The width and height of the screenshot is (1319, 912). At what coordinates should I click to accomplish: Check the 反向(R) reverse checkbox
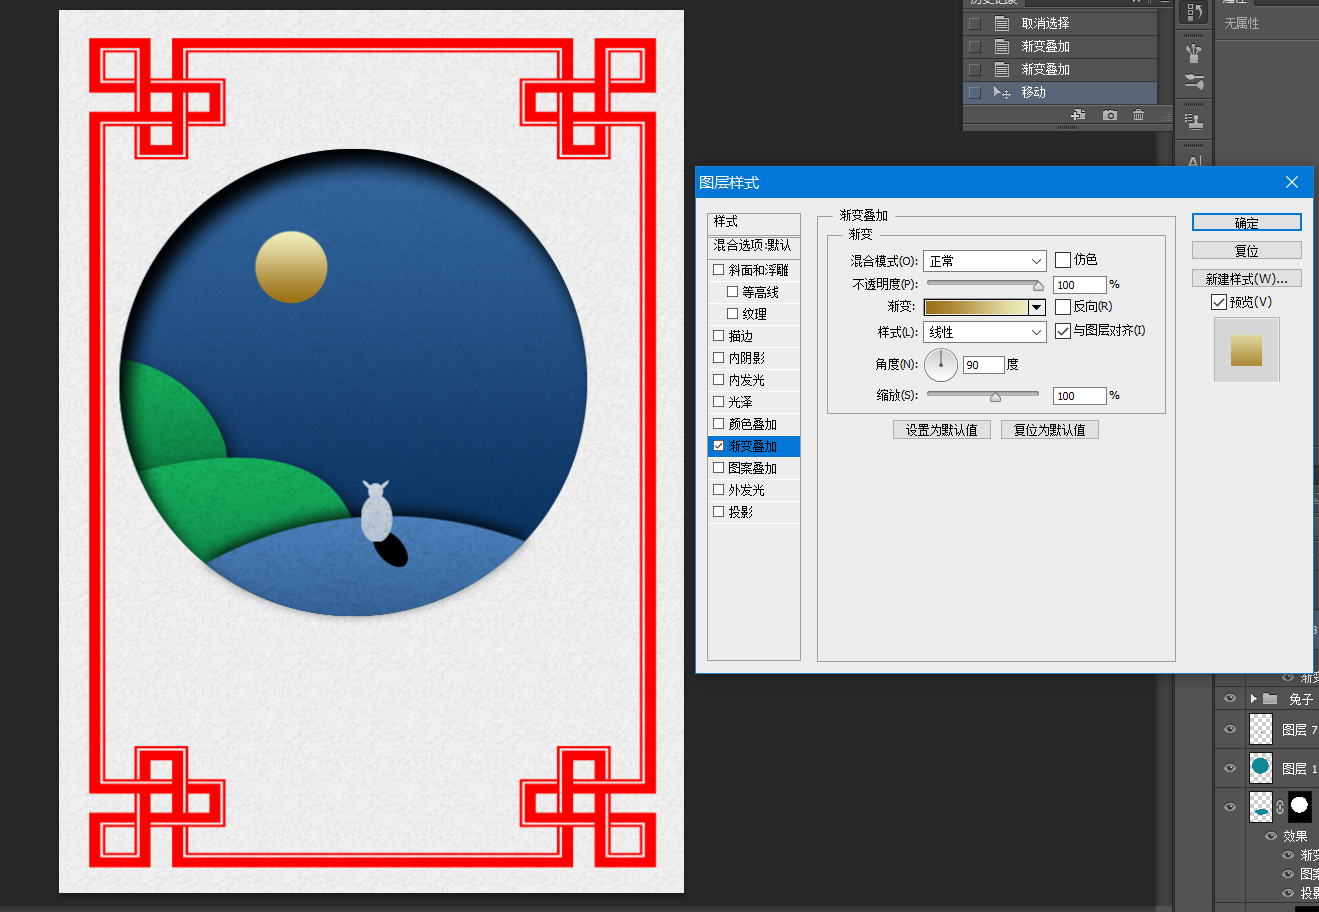(1063, 307)
